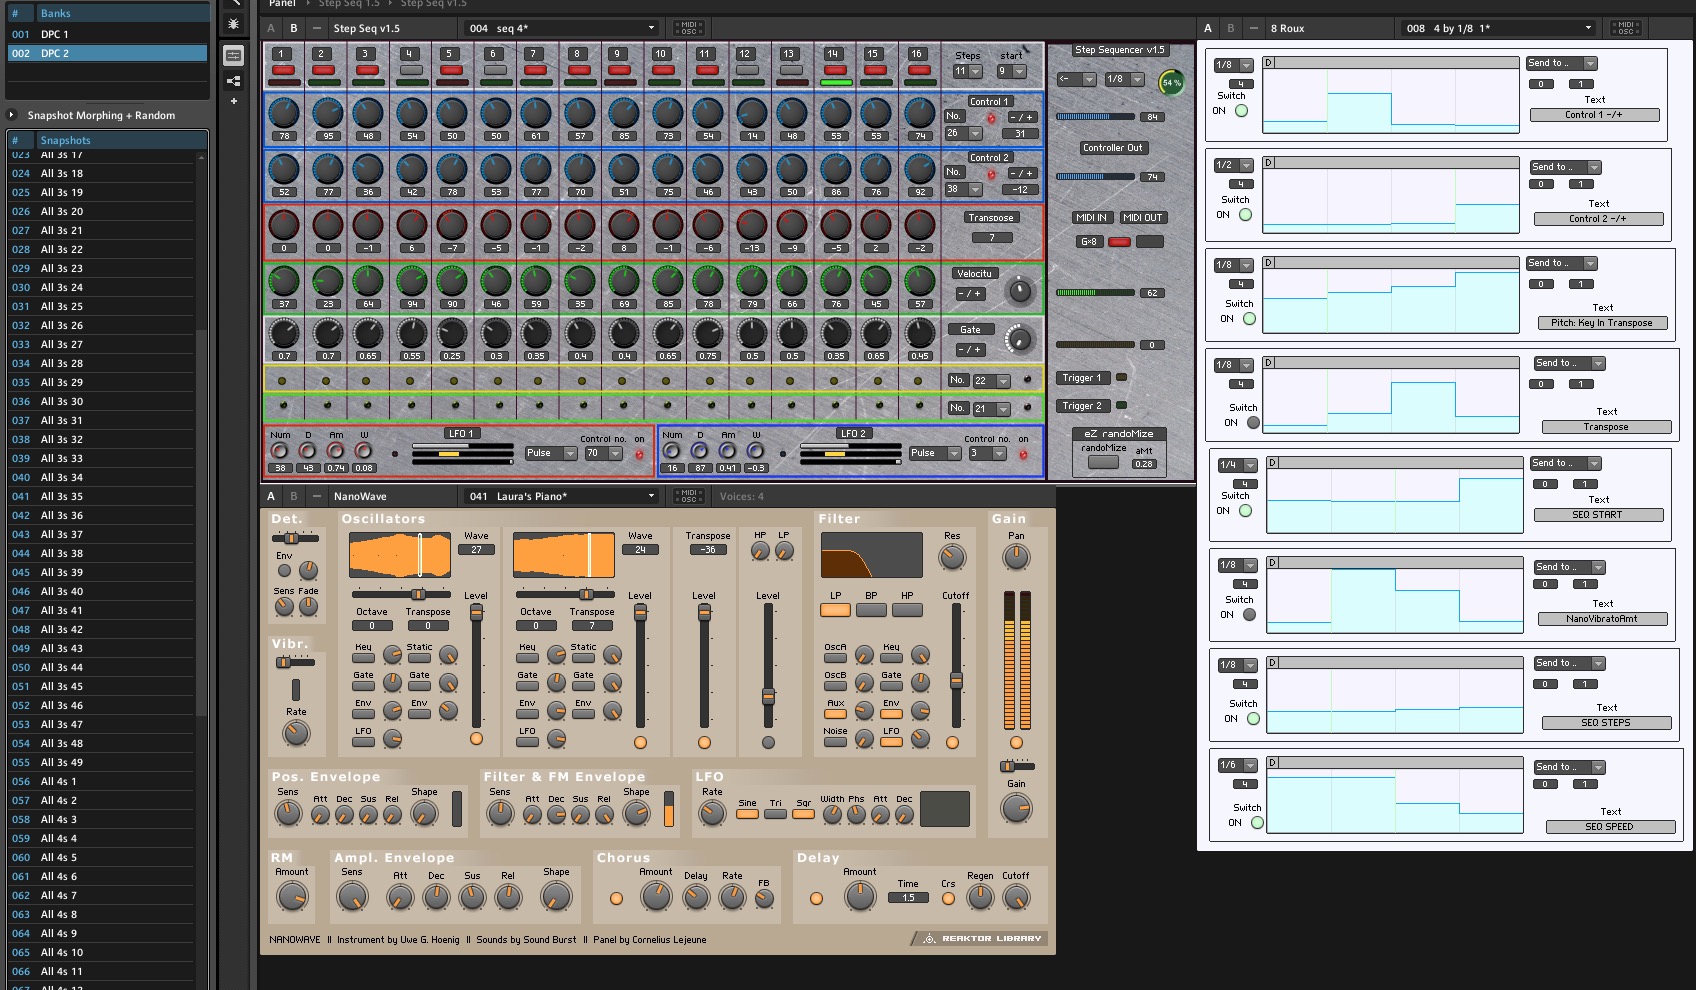This screenshot has width=1696, height=990.
Task: Click the randoMize button in eZ randoMize
Action: tap(1103, 463)
